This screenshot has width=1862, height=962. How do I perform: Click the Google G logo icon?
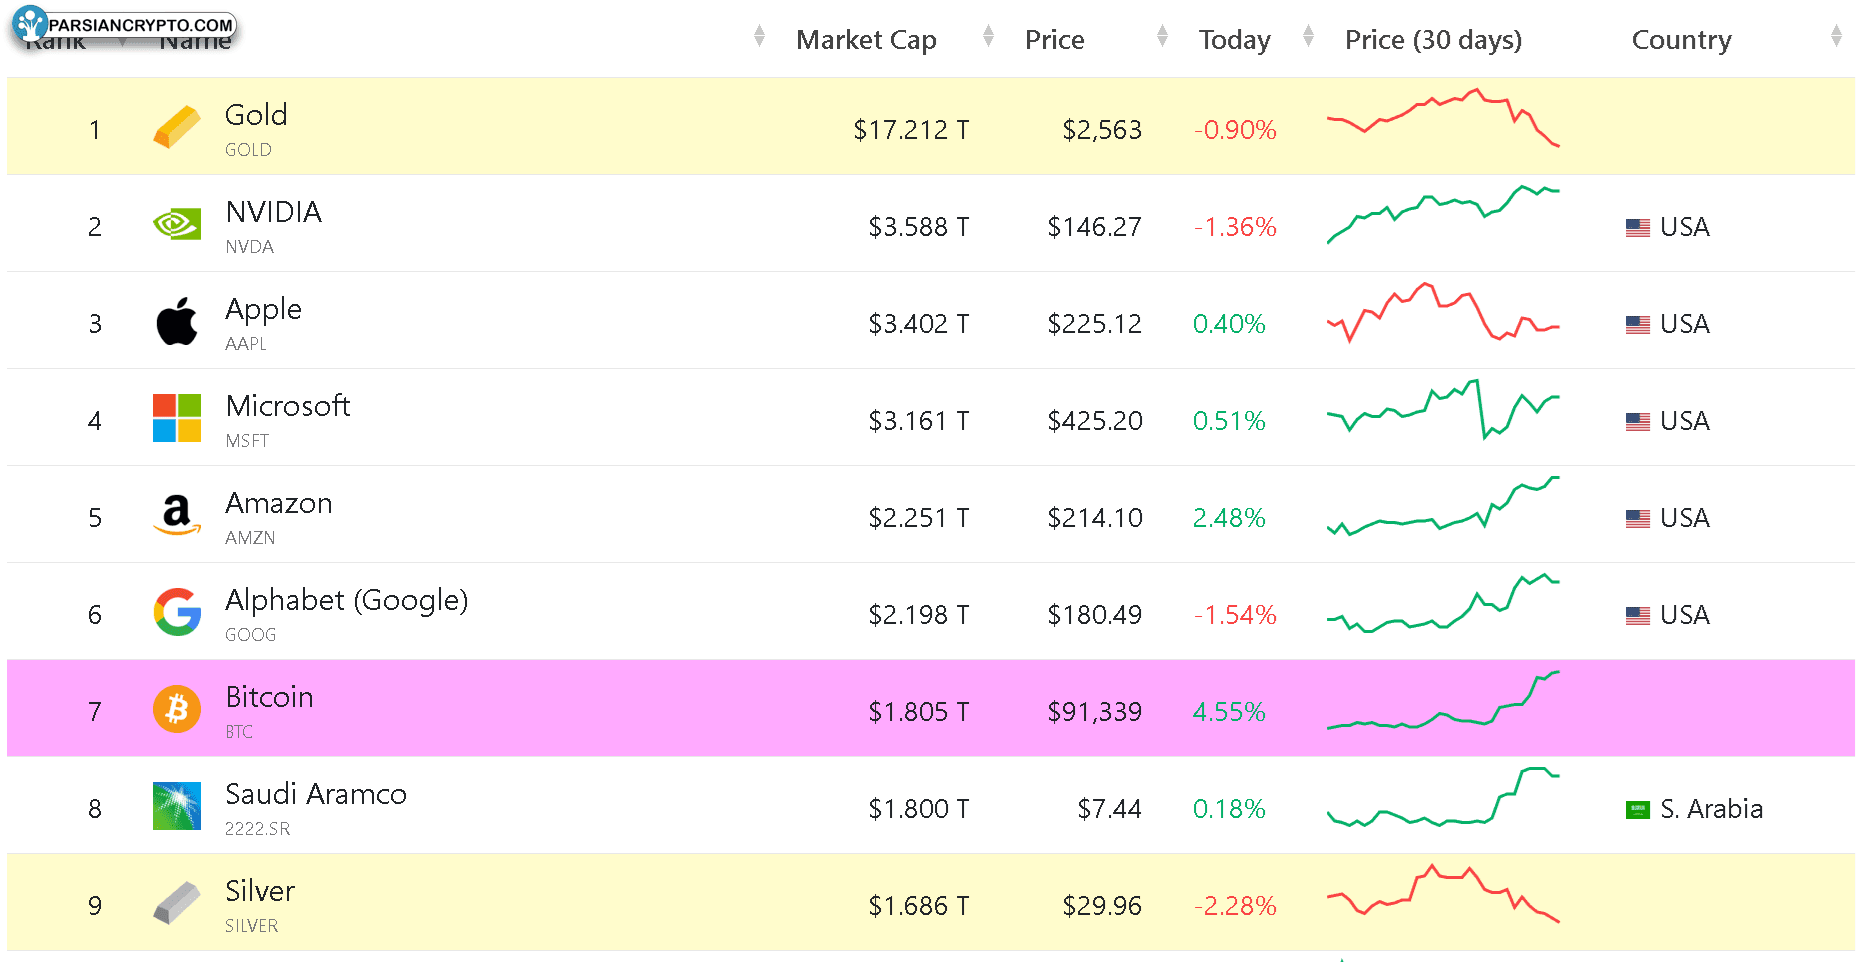click(x=177, y=612)
